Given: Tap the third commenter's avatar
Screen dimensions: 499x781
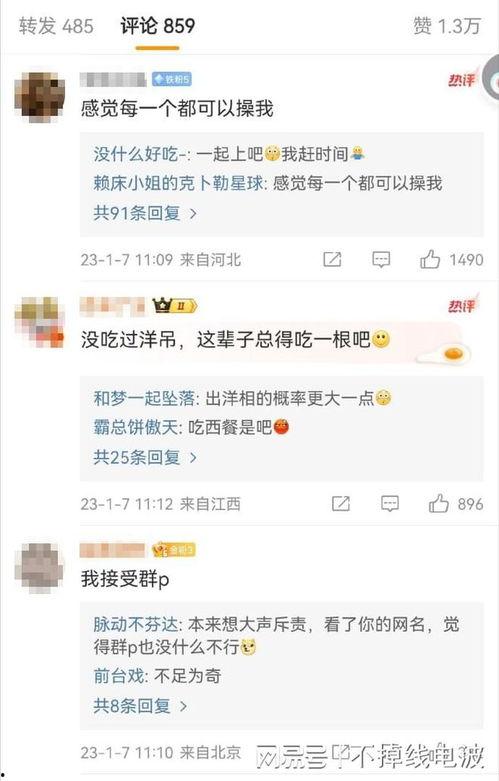Looking at the screenshot, I should coord(40,568).
